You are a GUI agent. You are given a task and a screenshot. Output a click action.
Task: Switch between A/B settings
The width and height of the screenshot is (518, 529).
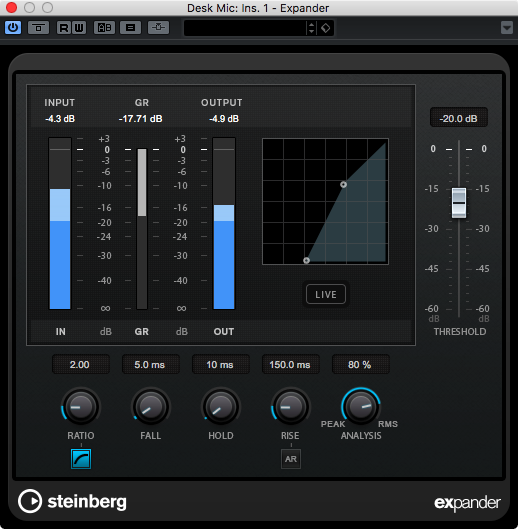point(104,28)
